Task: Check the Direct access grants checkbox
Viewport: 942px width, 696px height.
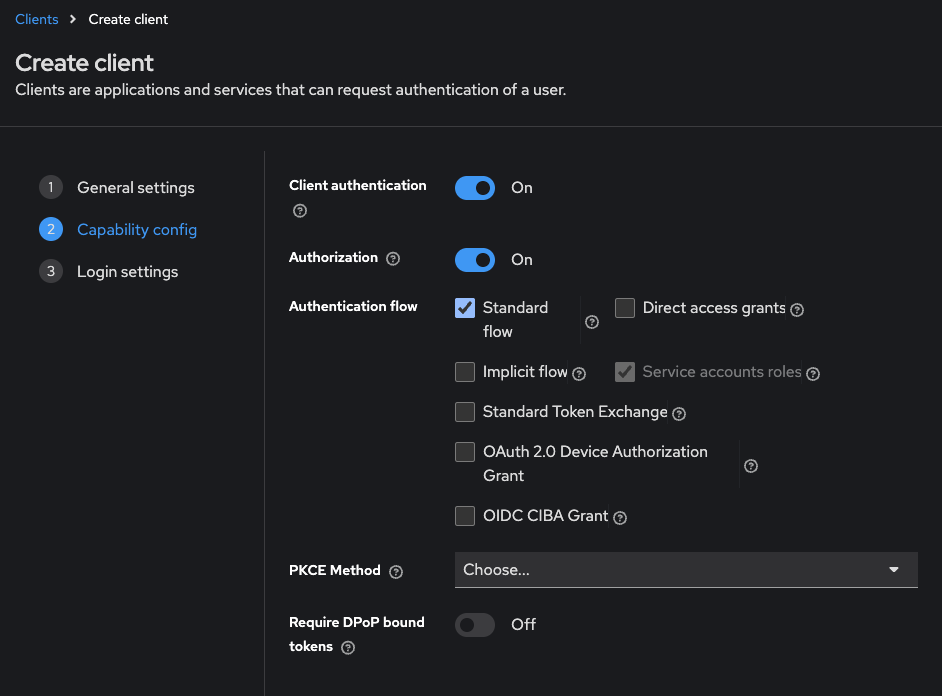Action: click(625, 308)
